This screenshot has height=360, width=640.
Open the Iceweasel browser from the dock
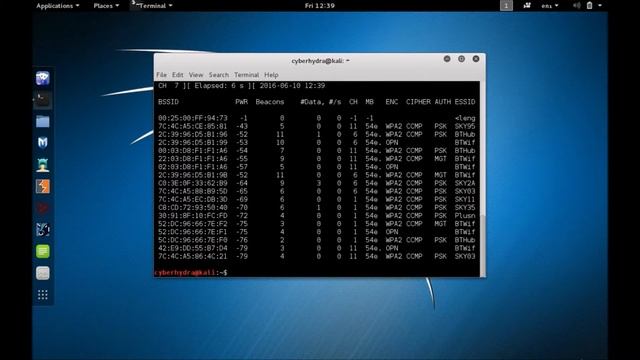(x=43, y=78)
